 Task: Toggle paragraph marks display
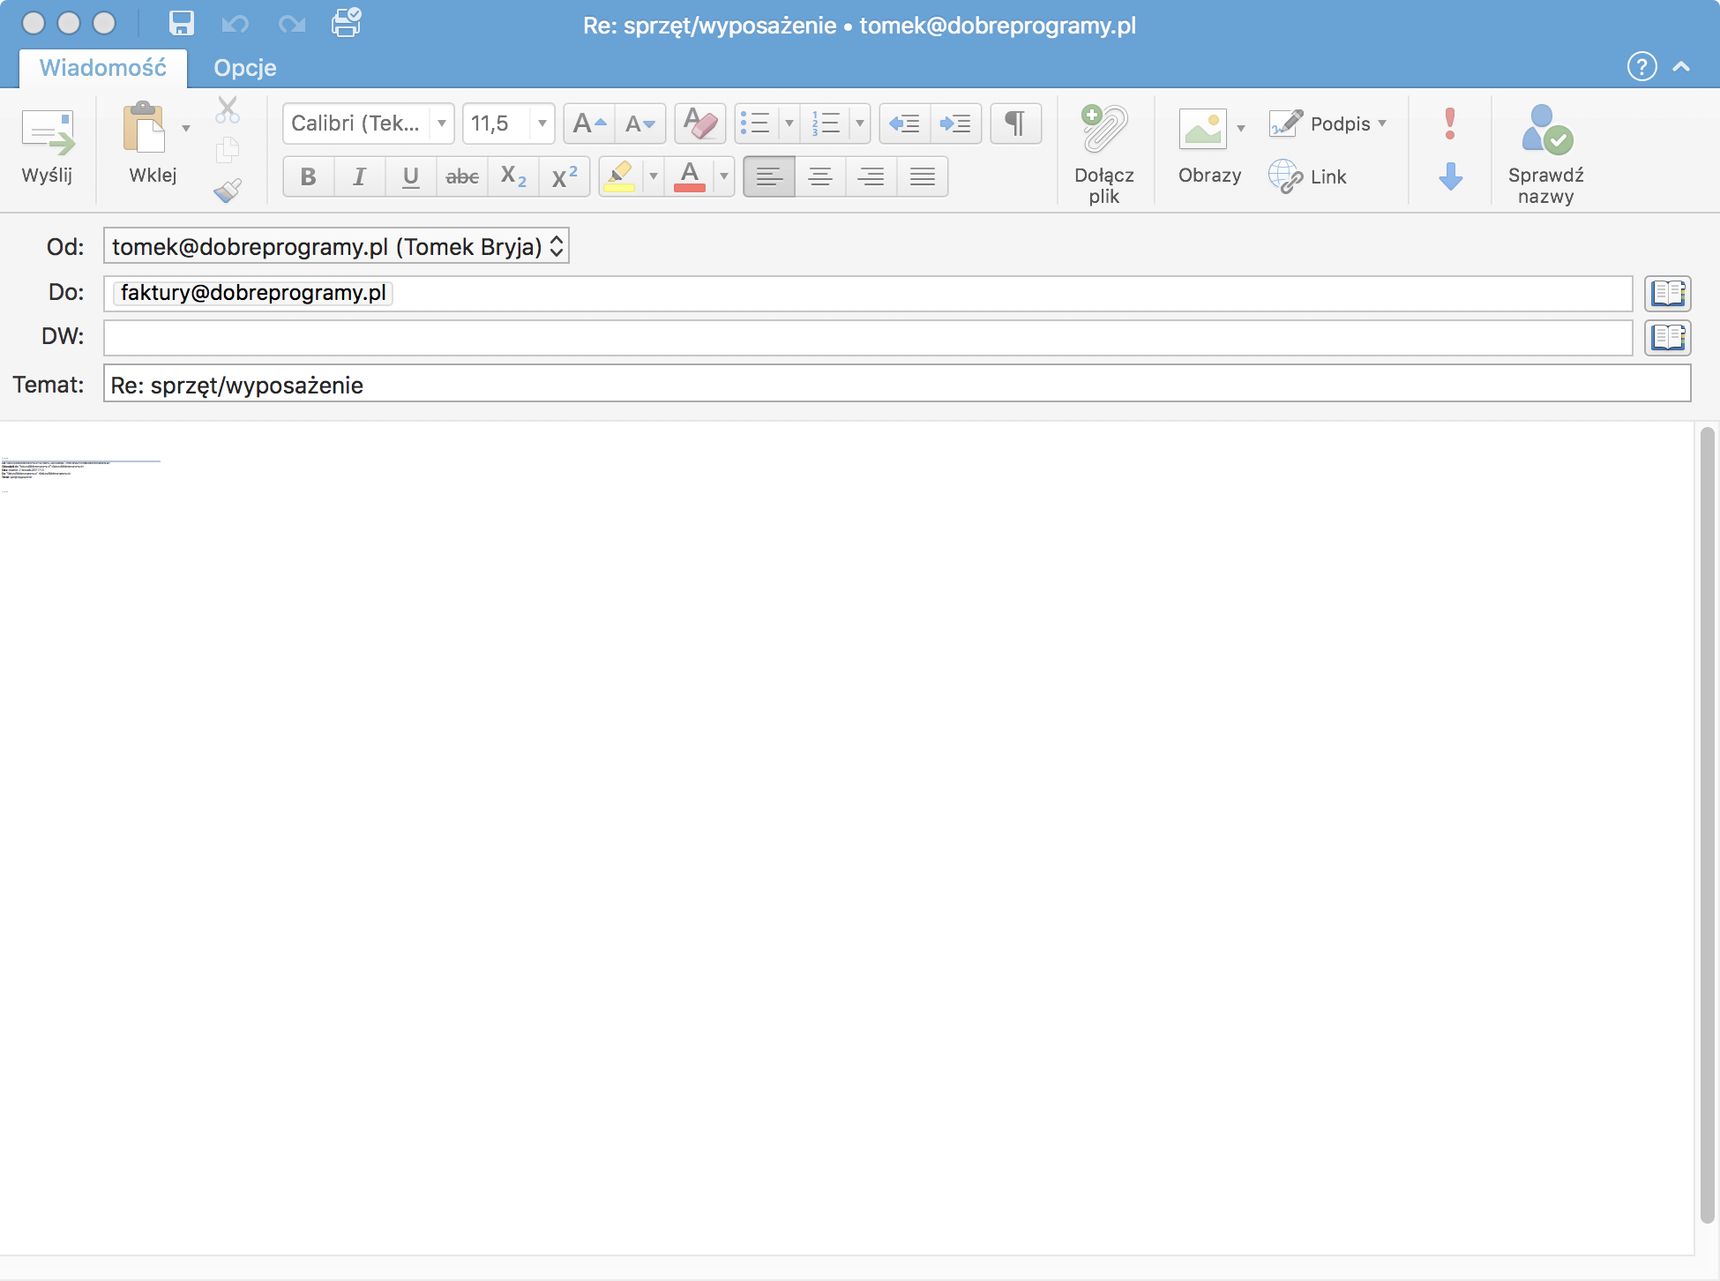(1015, 124)
